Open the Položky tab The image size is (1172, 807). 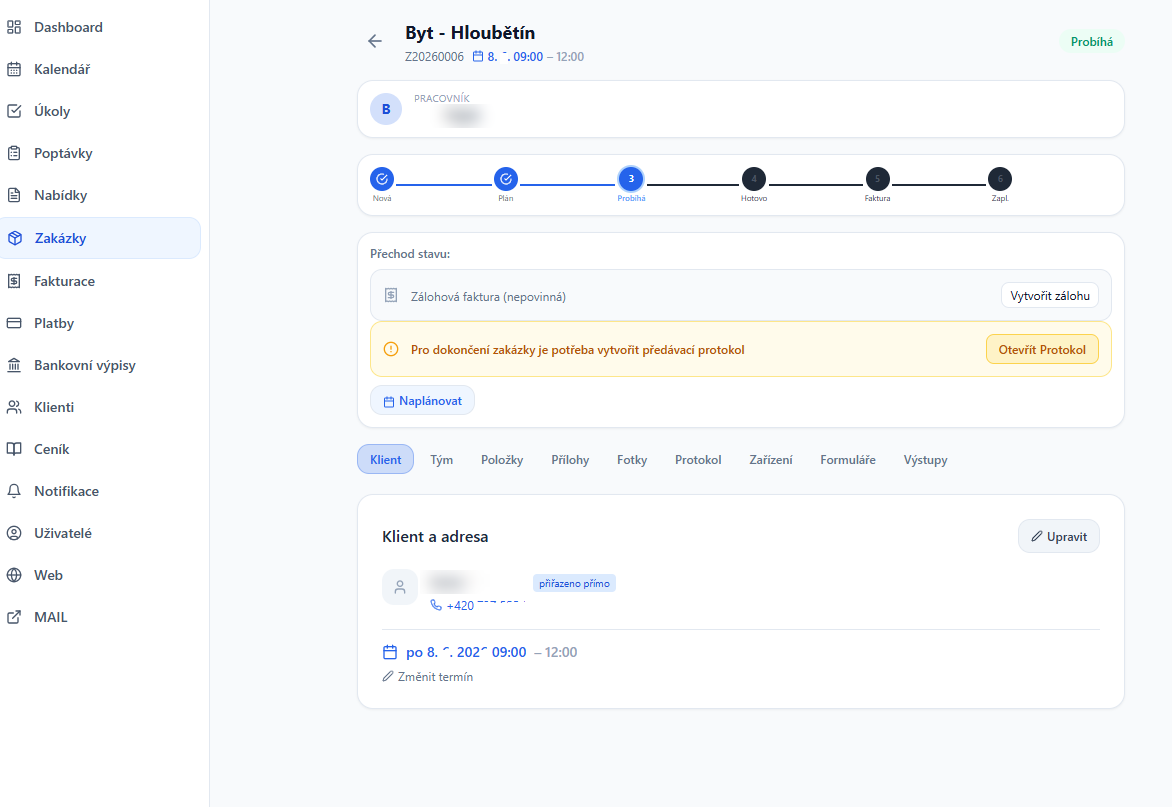point(502,460)
